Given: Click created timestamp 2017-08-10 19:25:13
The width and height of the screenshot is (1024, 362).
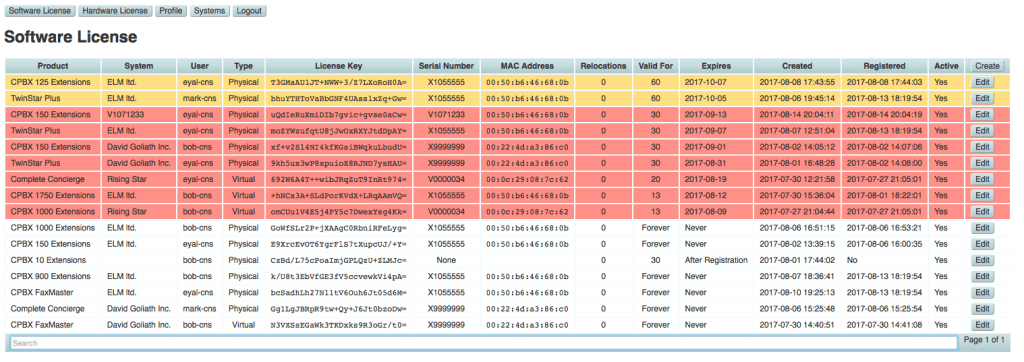Looking at the screenshot, I should tap(797, 292).
